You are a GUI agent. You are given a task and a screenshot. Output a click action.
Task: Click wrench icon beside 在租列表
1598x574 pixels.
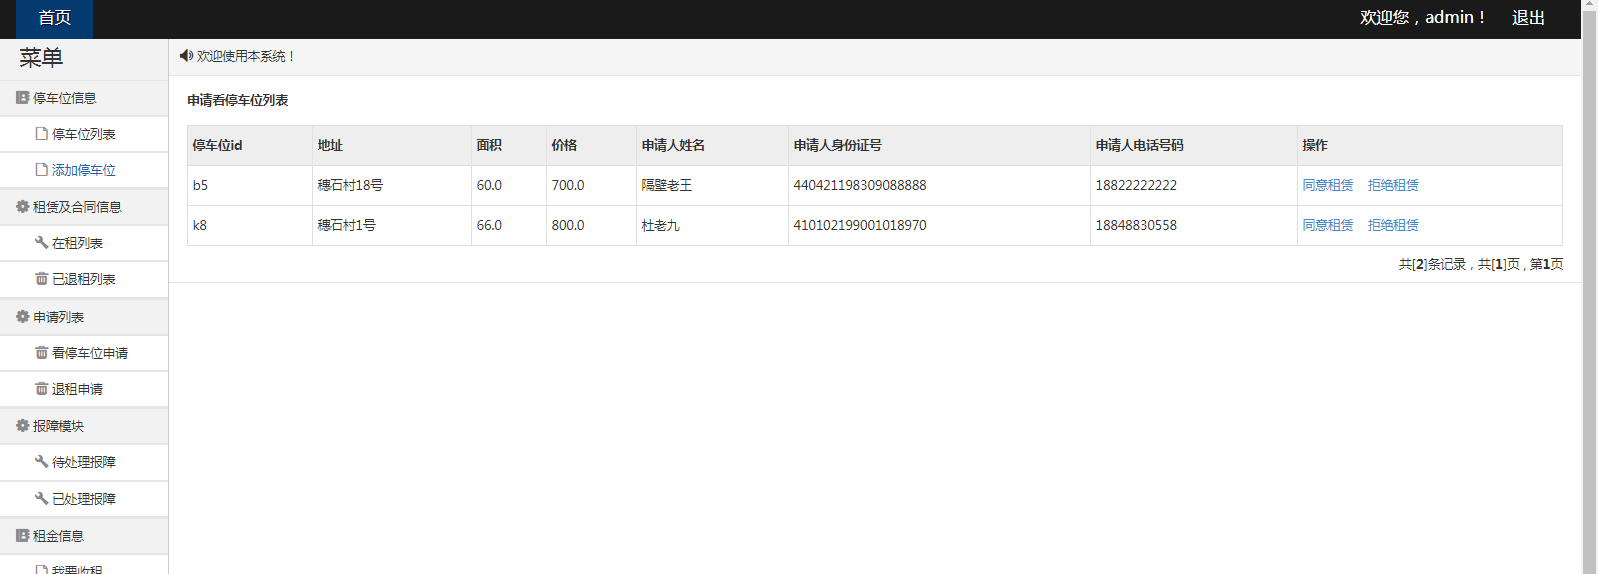(x=41, y=243)
